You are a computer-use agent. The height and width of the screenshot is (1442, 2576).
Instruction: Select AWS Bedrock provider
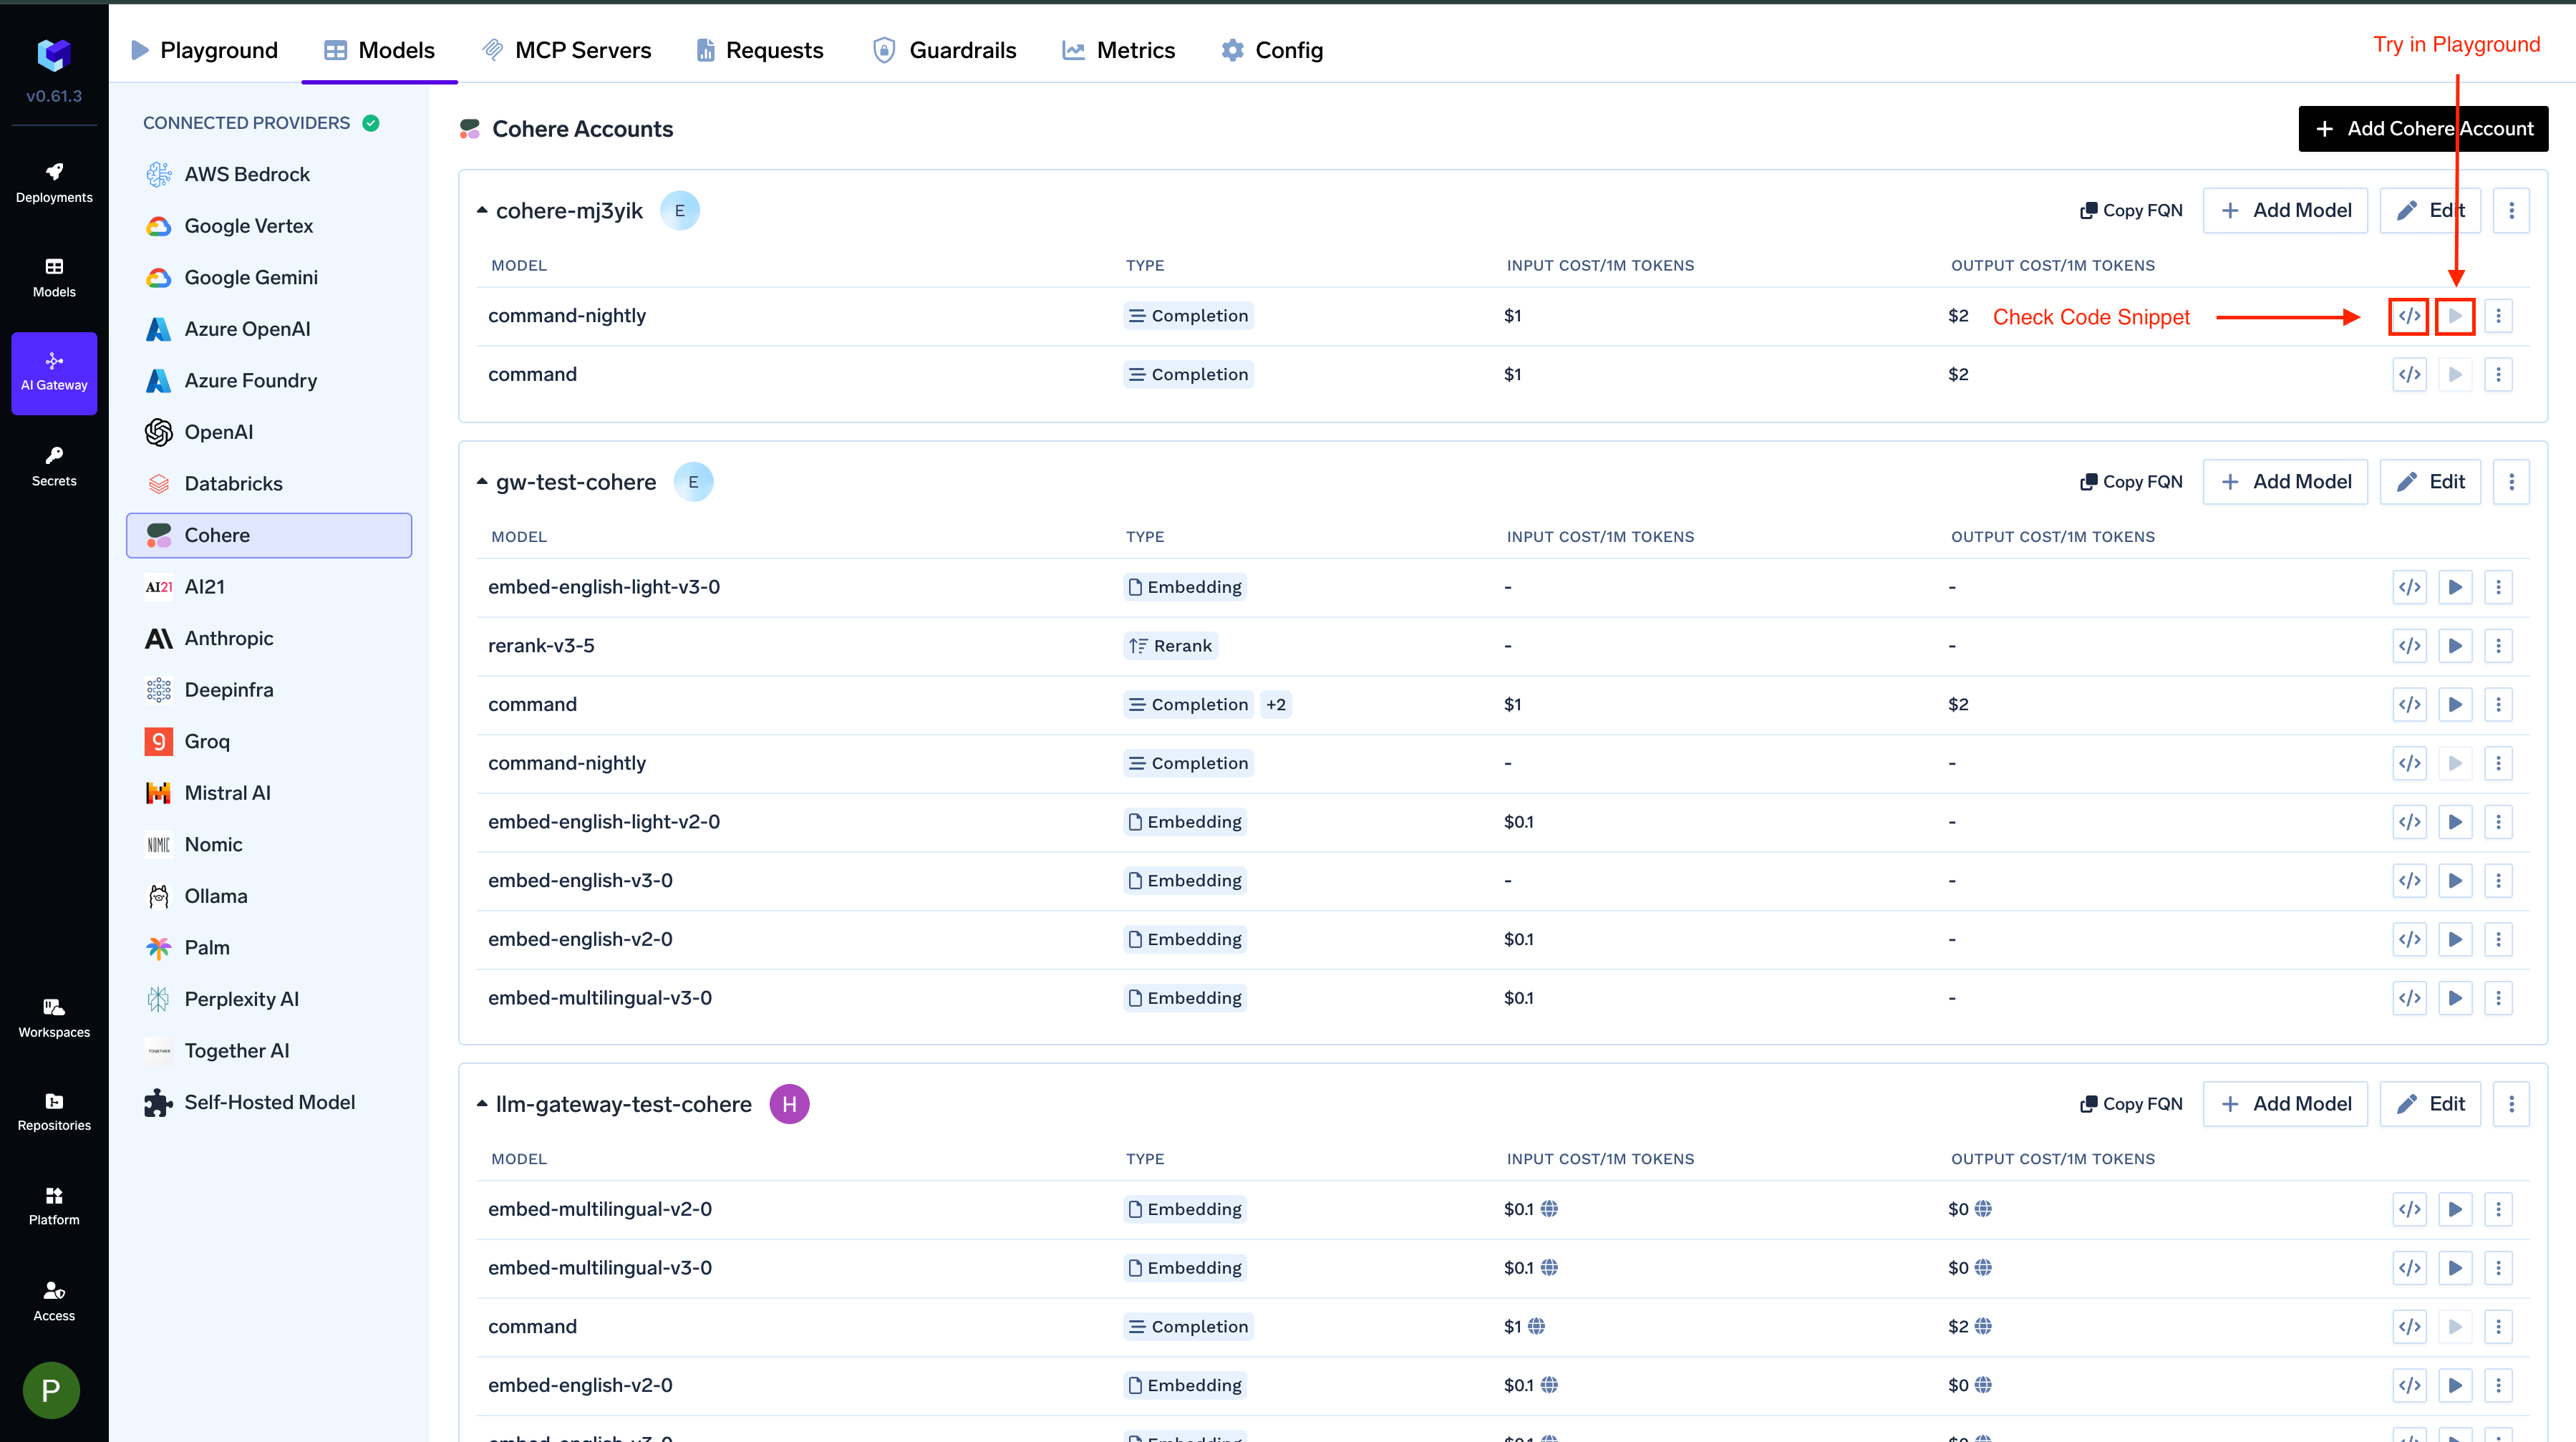[268, 175]
